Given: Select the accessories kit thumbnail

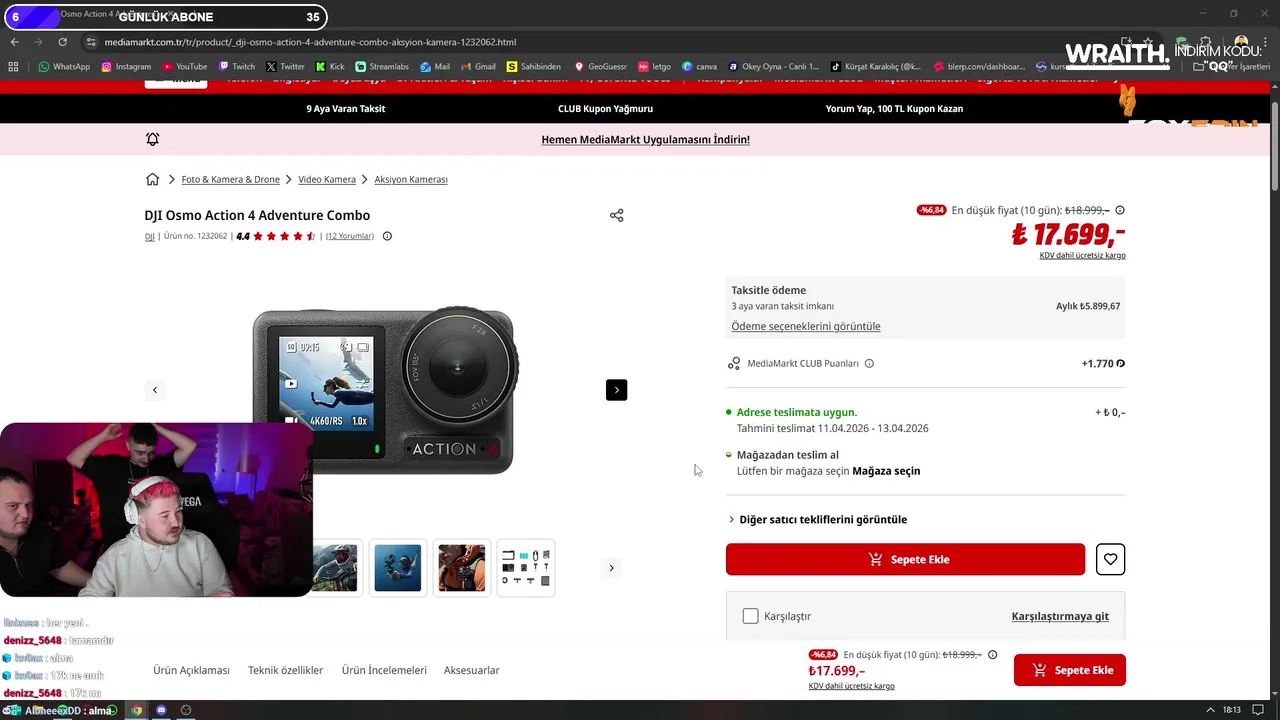Looking at the screenshot, I should pos(526,568).
